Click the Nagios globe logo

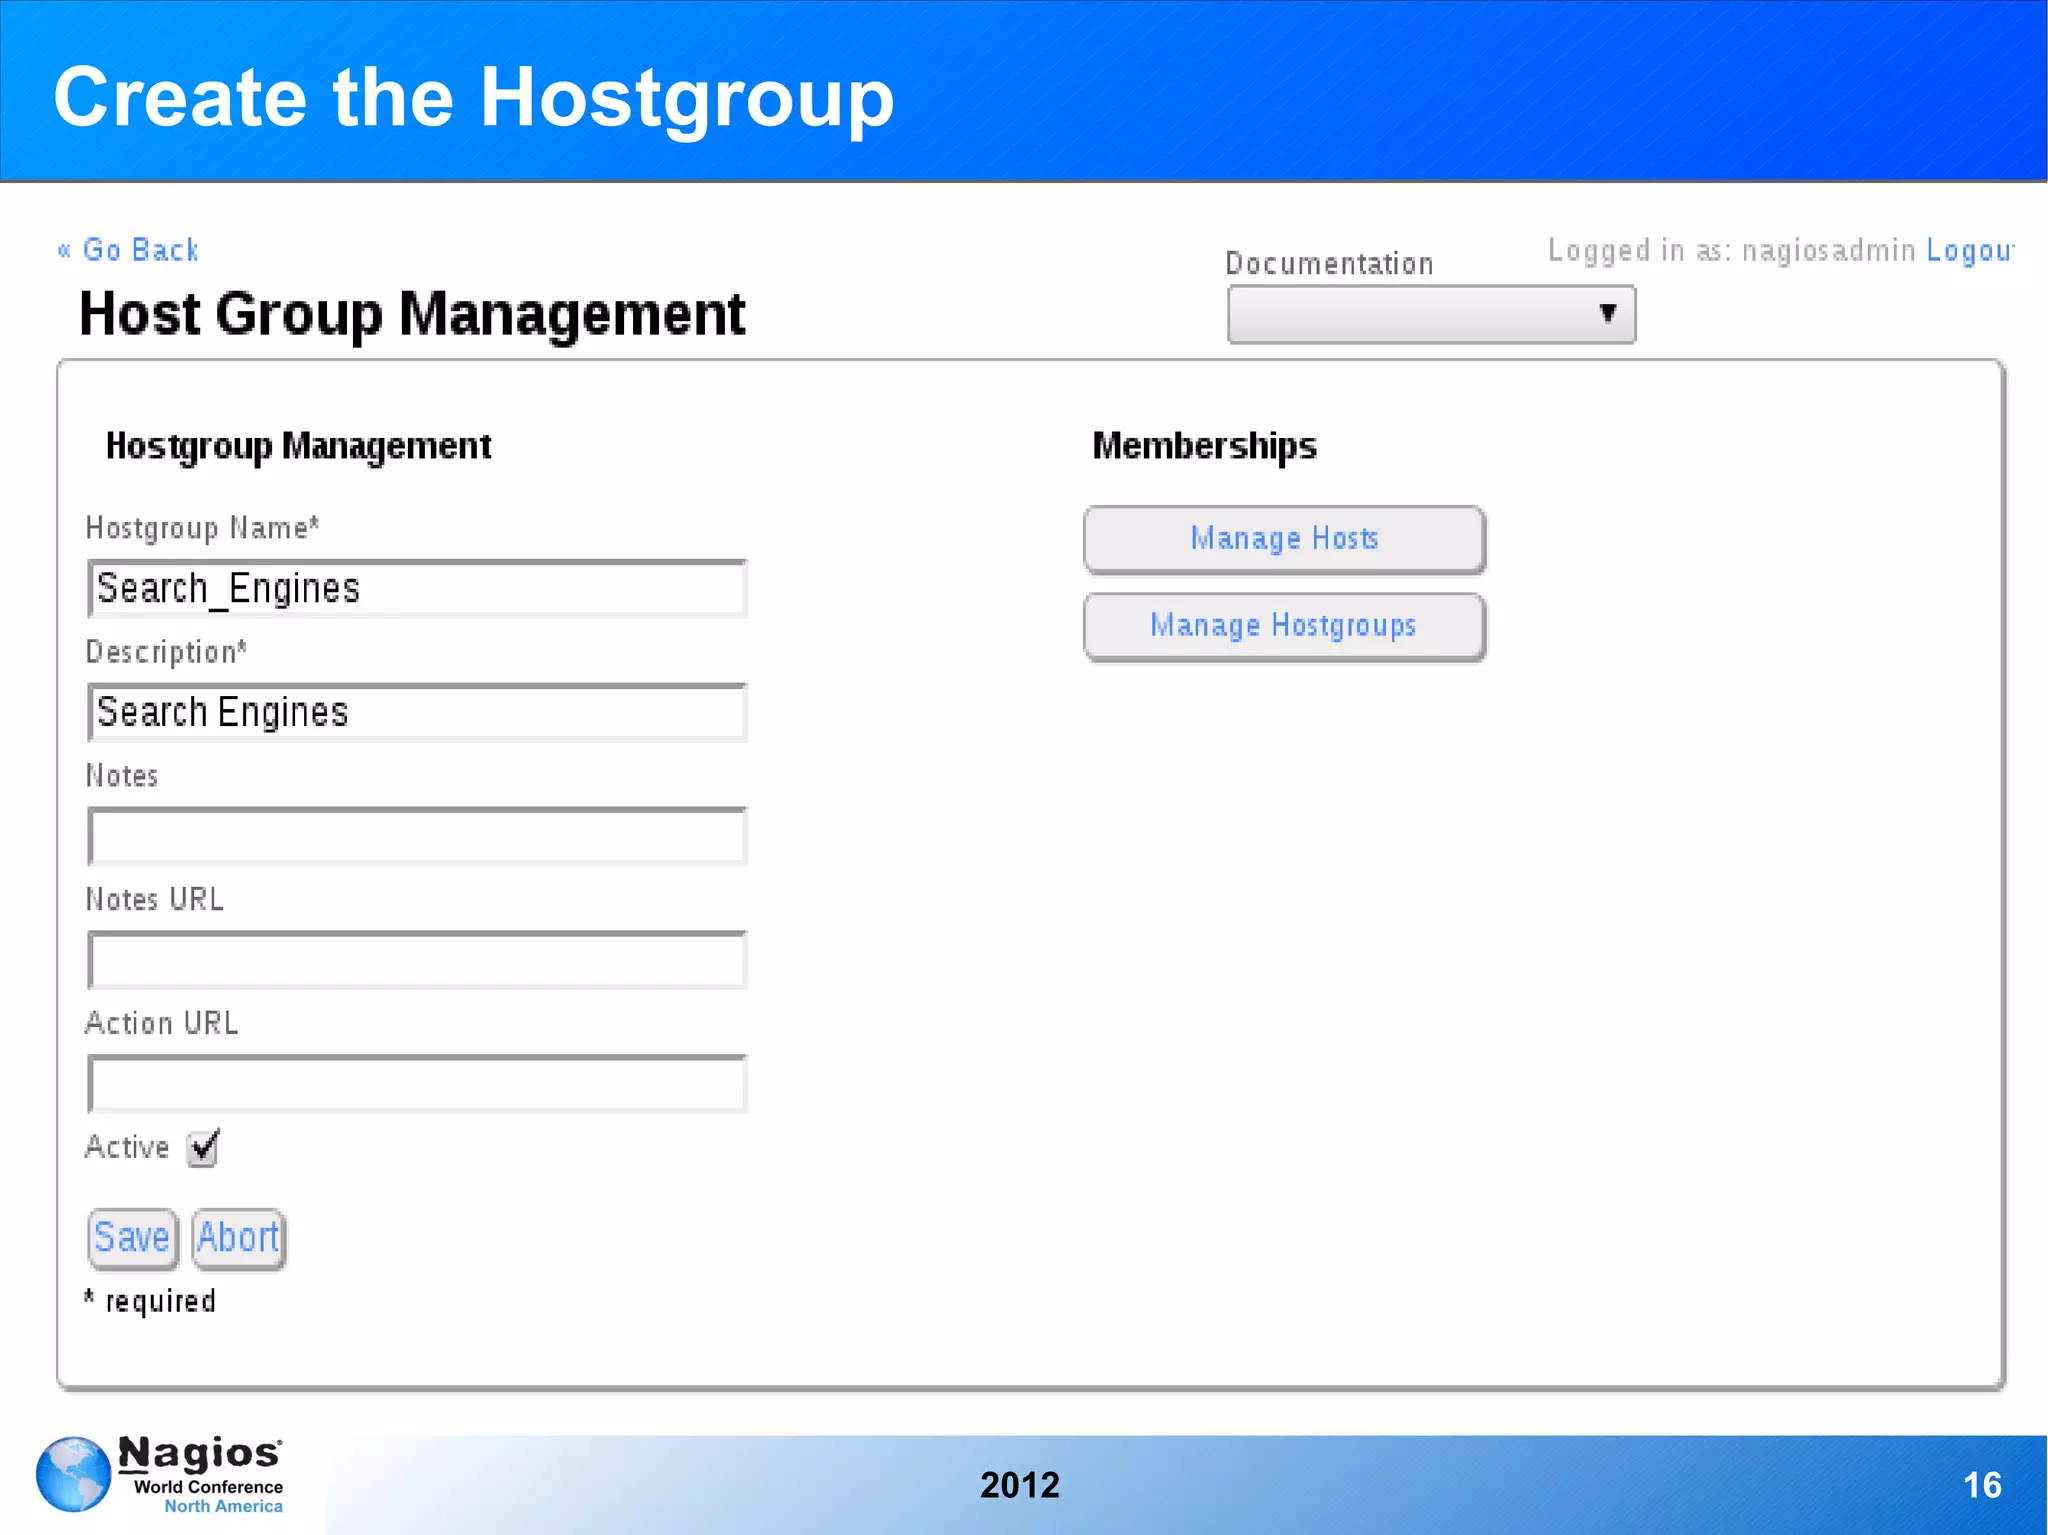tap(73, 1474)
